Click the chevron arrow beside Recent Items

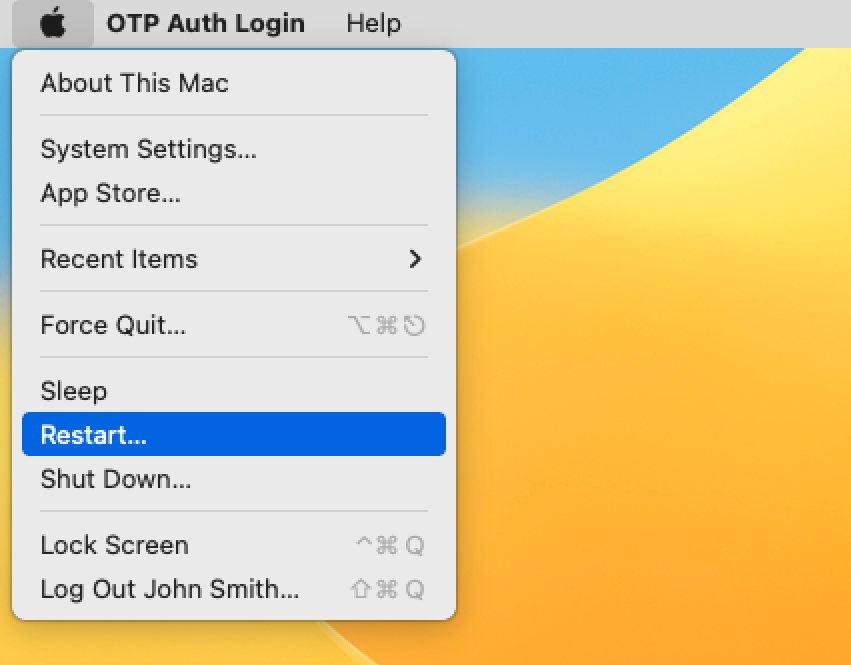click(416, 259)
